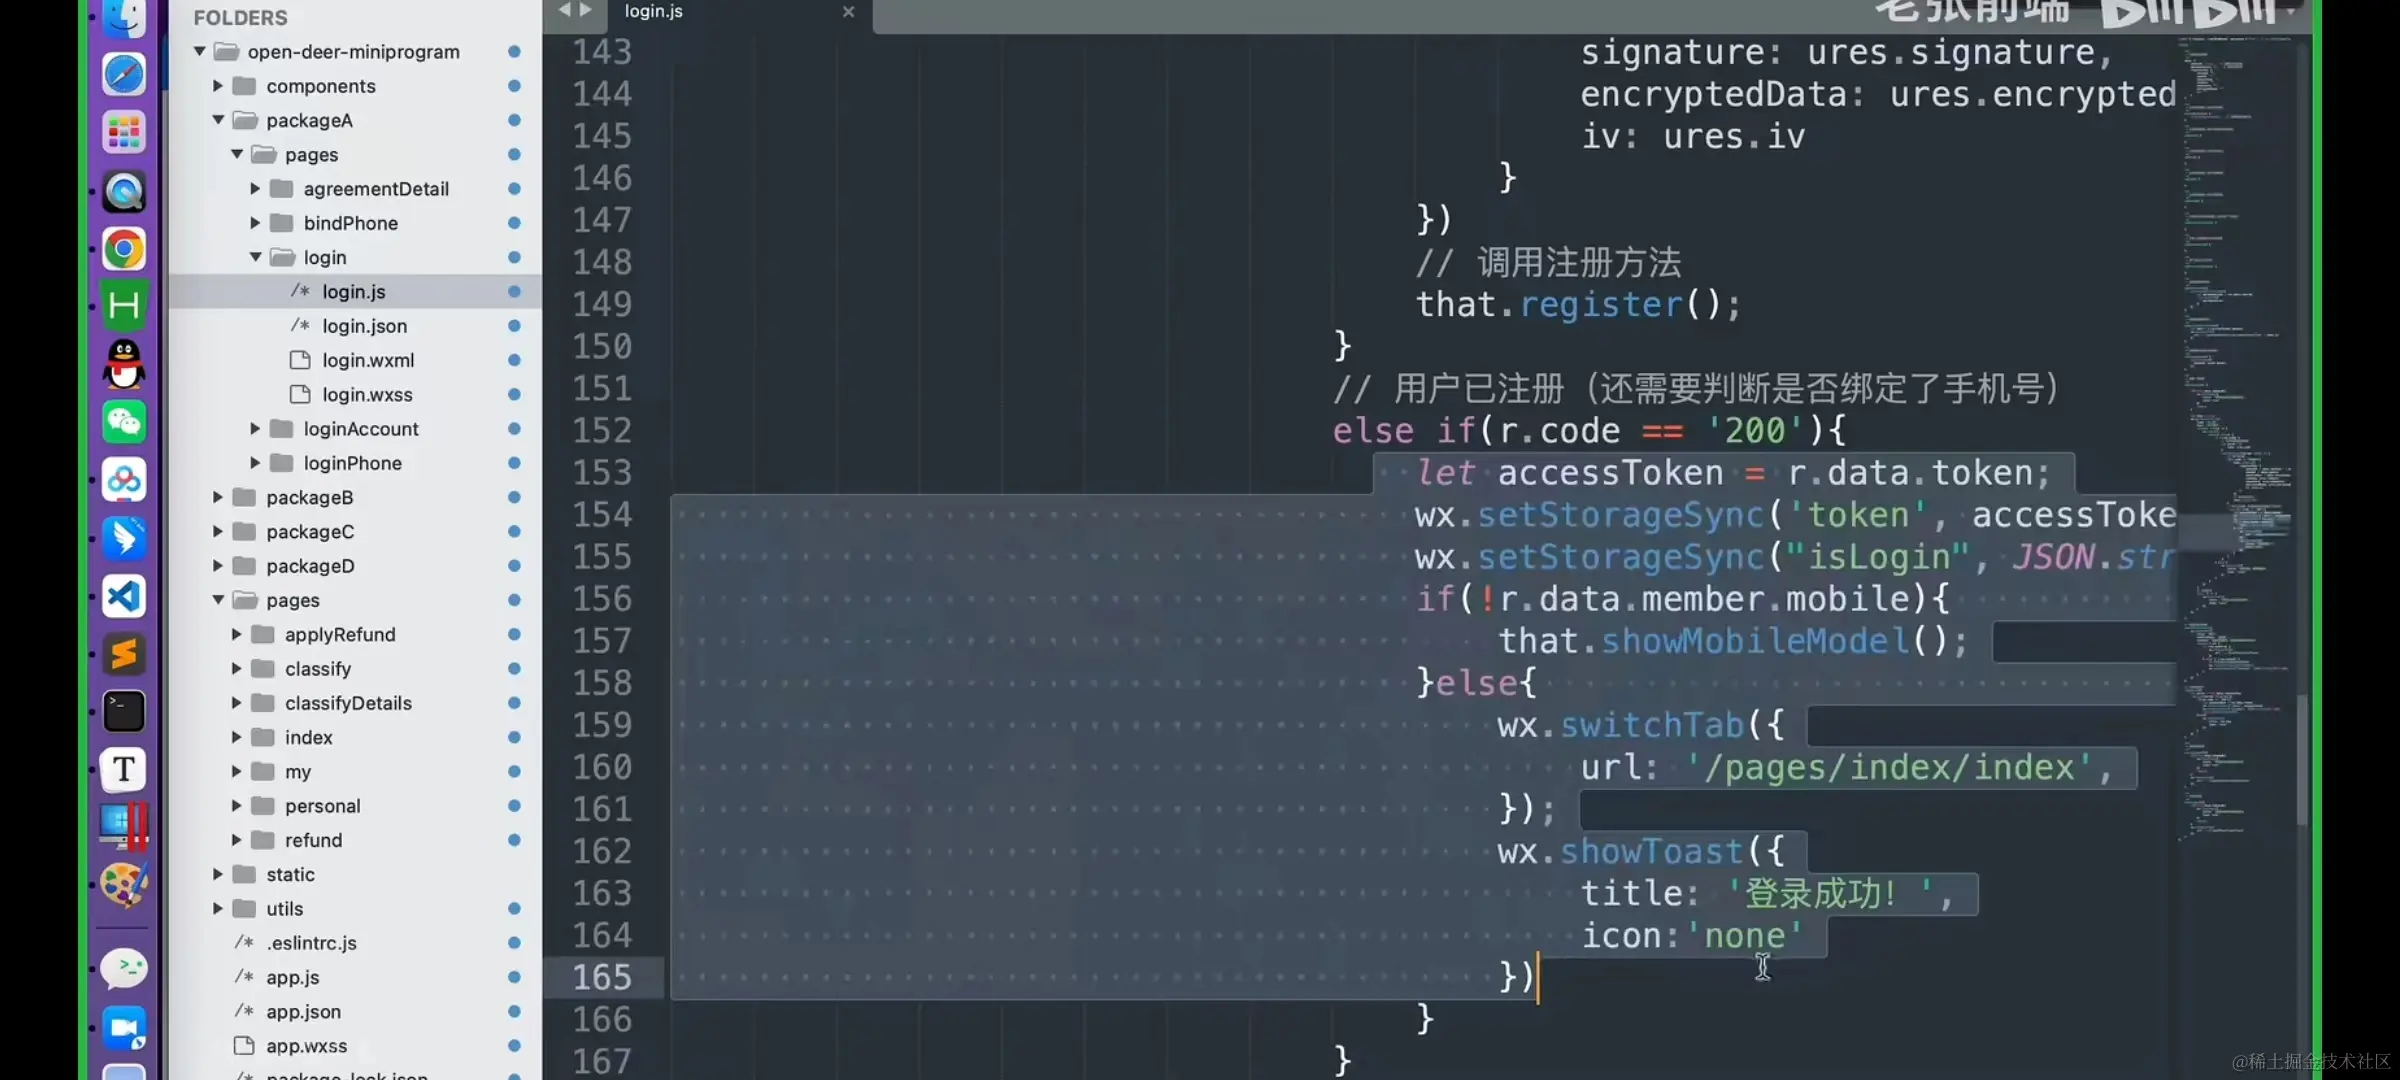Collapse the open-deer-miniprogram root folder

tap(200, 51)
